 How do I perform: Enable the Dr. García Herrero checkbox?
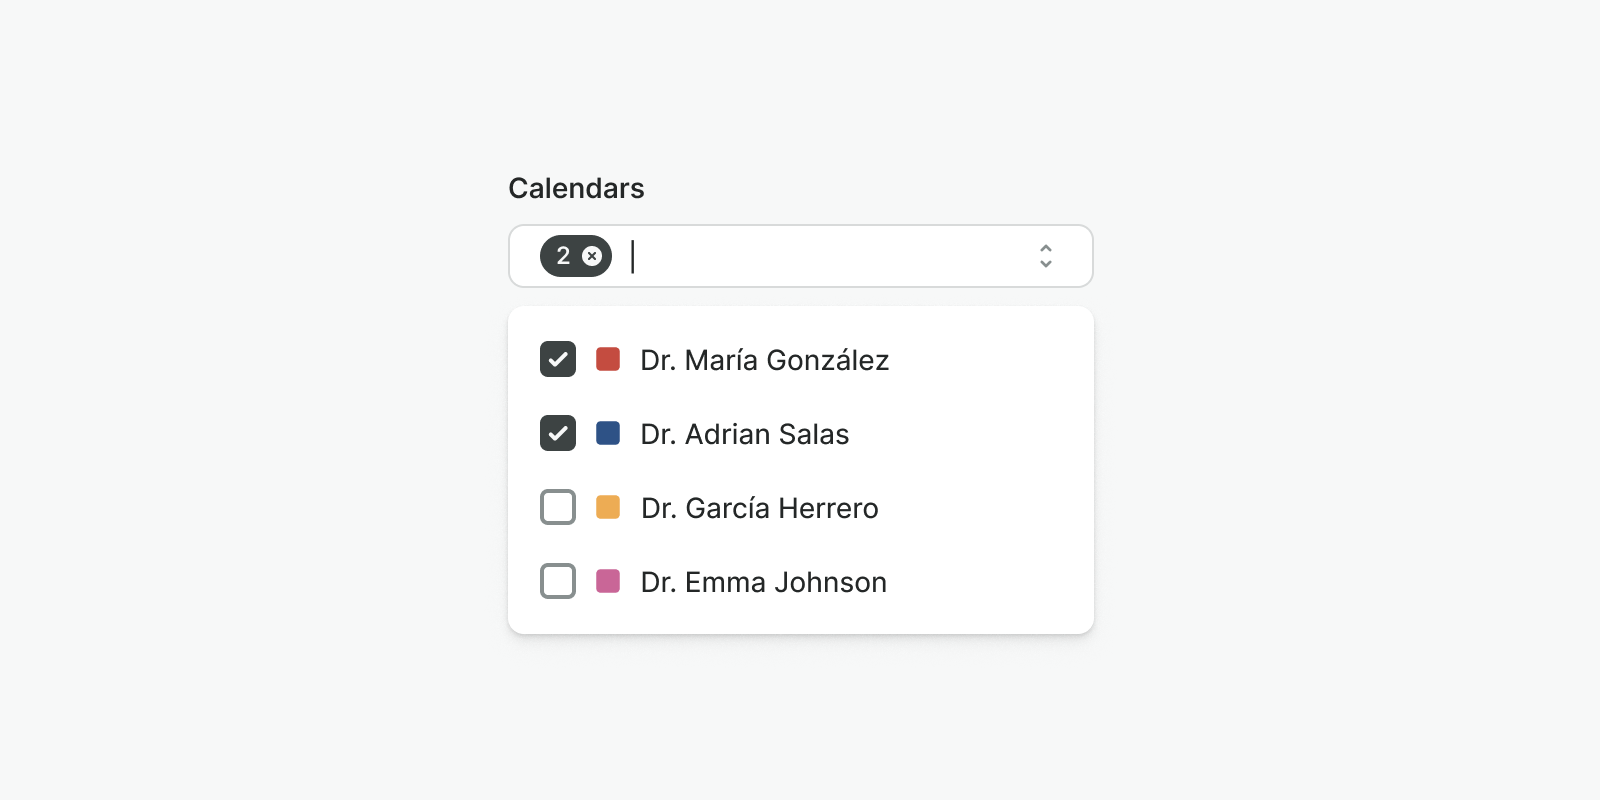(x=558, y=507)
